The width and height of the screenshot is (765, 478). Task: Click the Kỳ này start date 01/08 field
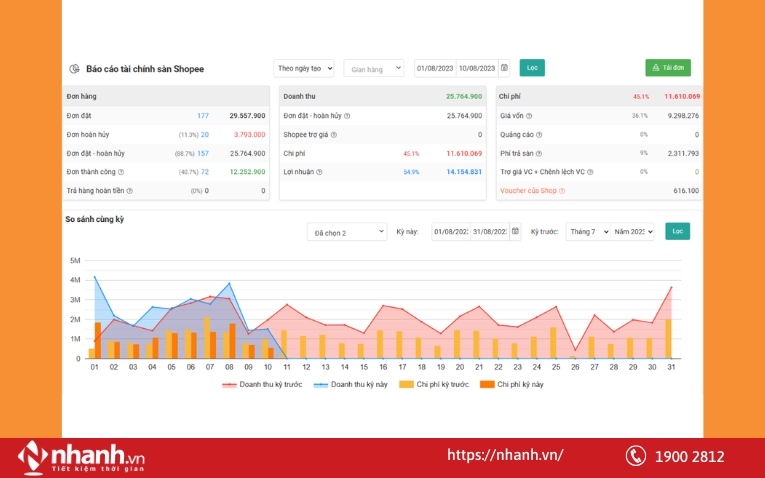click(451, 231)
